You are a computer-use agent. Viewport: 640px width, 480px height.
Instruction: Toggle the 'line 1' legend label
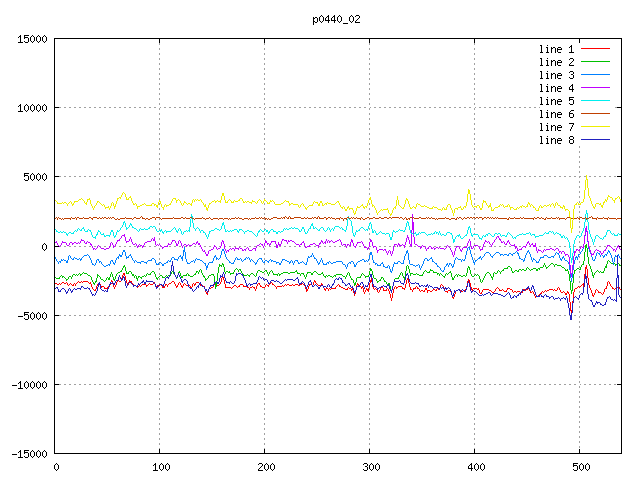pos(556,49)
